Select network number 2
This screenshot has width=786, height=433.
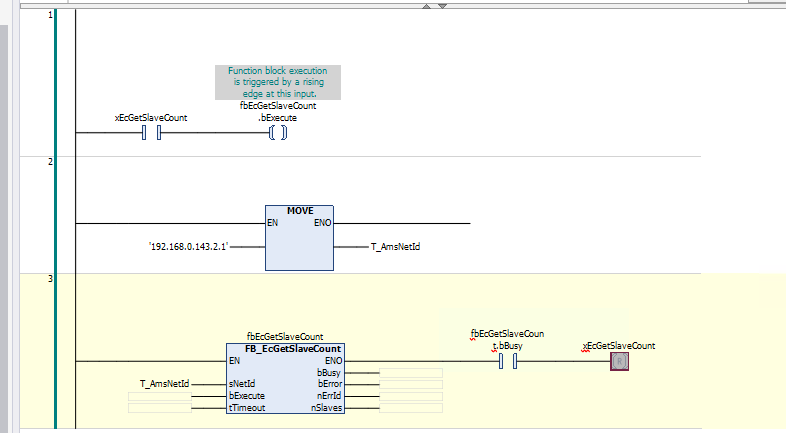(50, 161)
